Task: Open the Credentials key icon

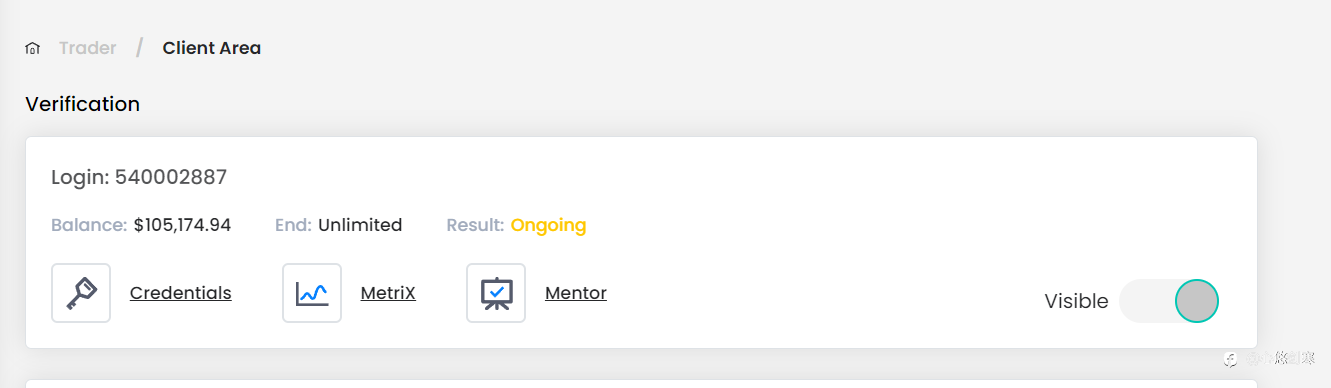Action: (x=81, y=293)
